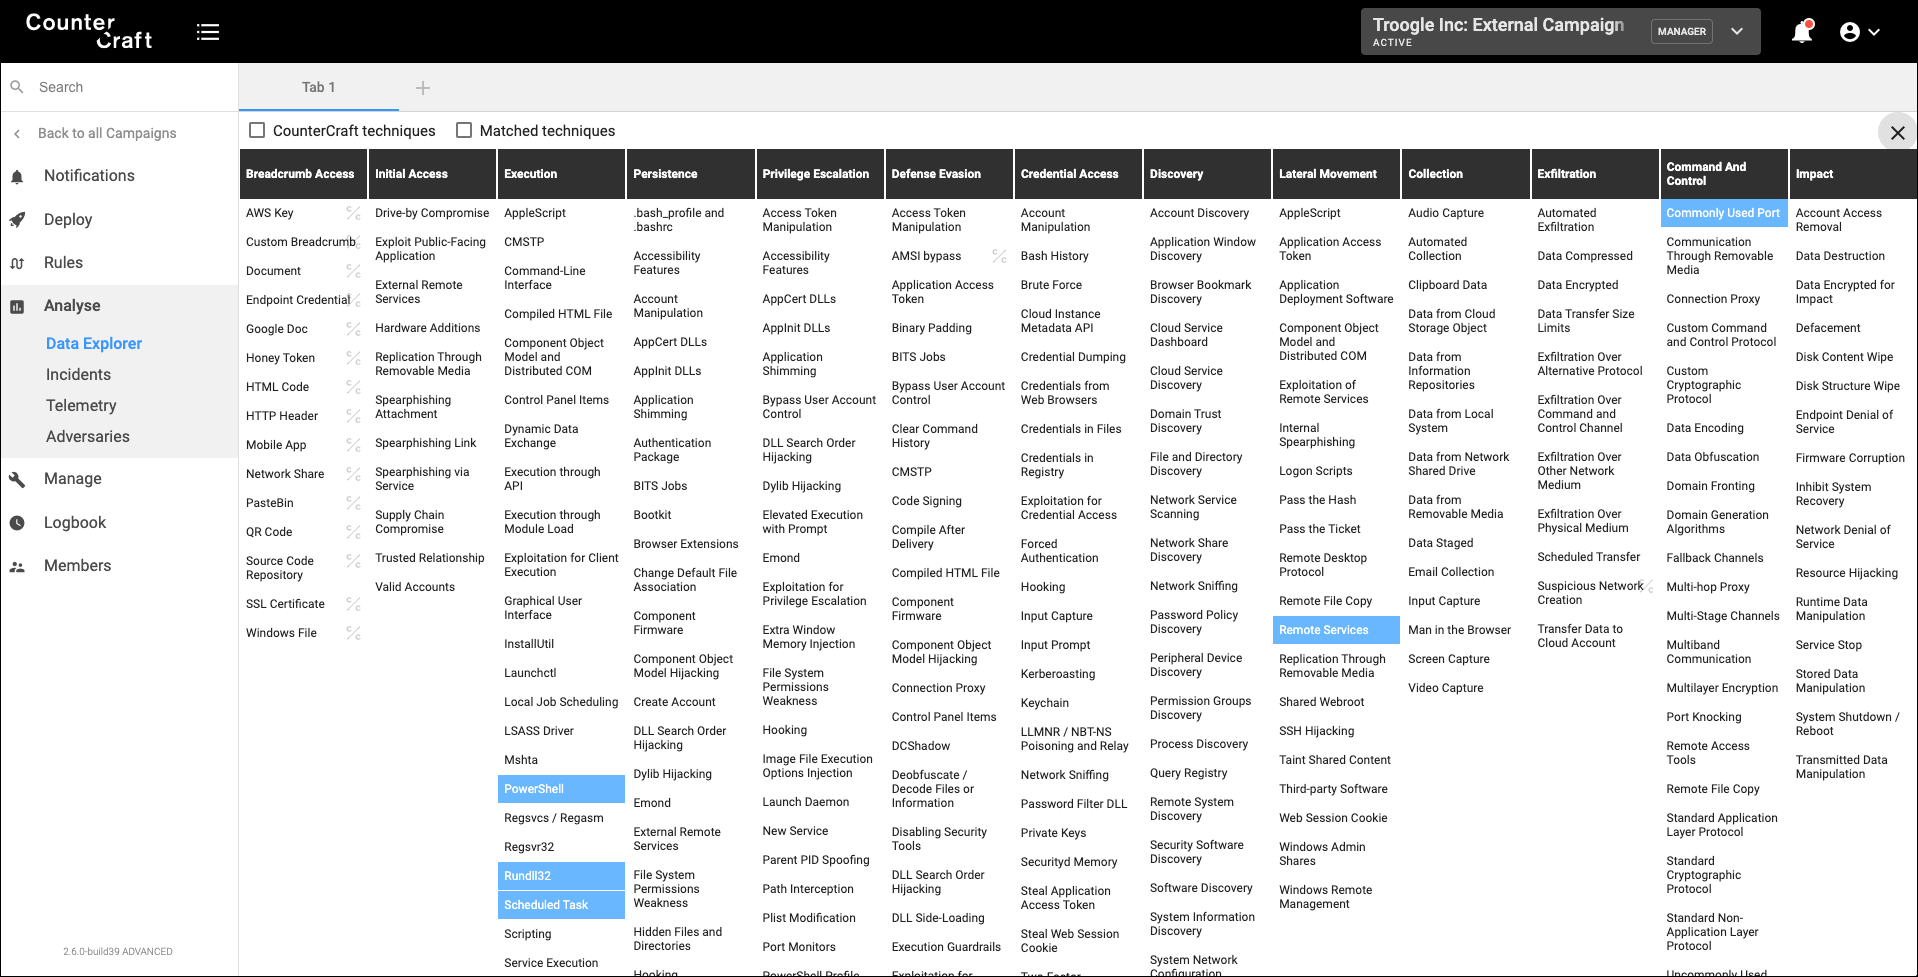Go back to all campaigns
The width and height of the screenshot is (1918, 977).
(107, 133)
